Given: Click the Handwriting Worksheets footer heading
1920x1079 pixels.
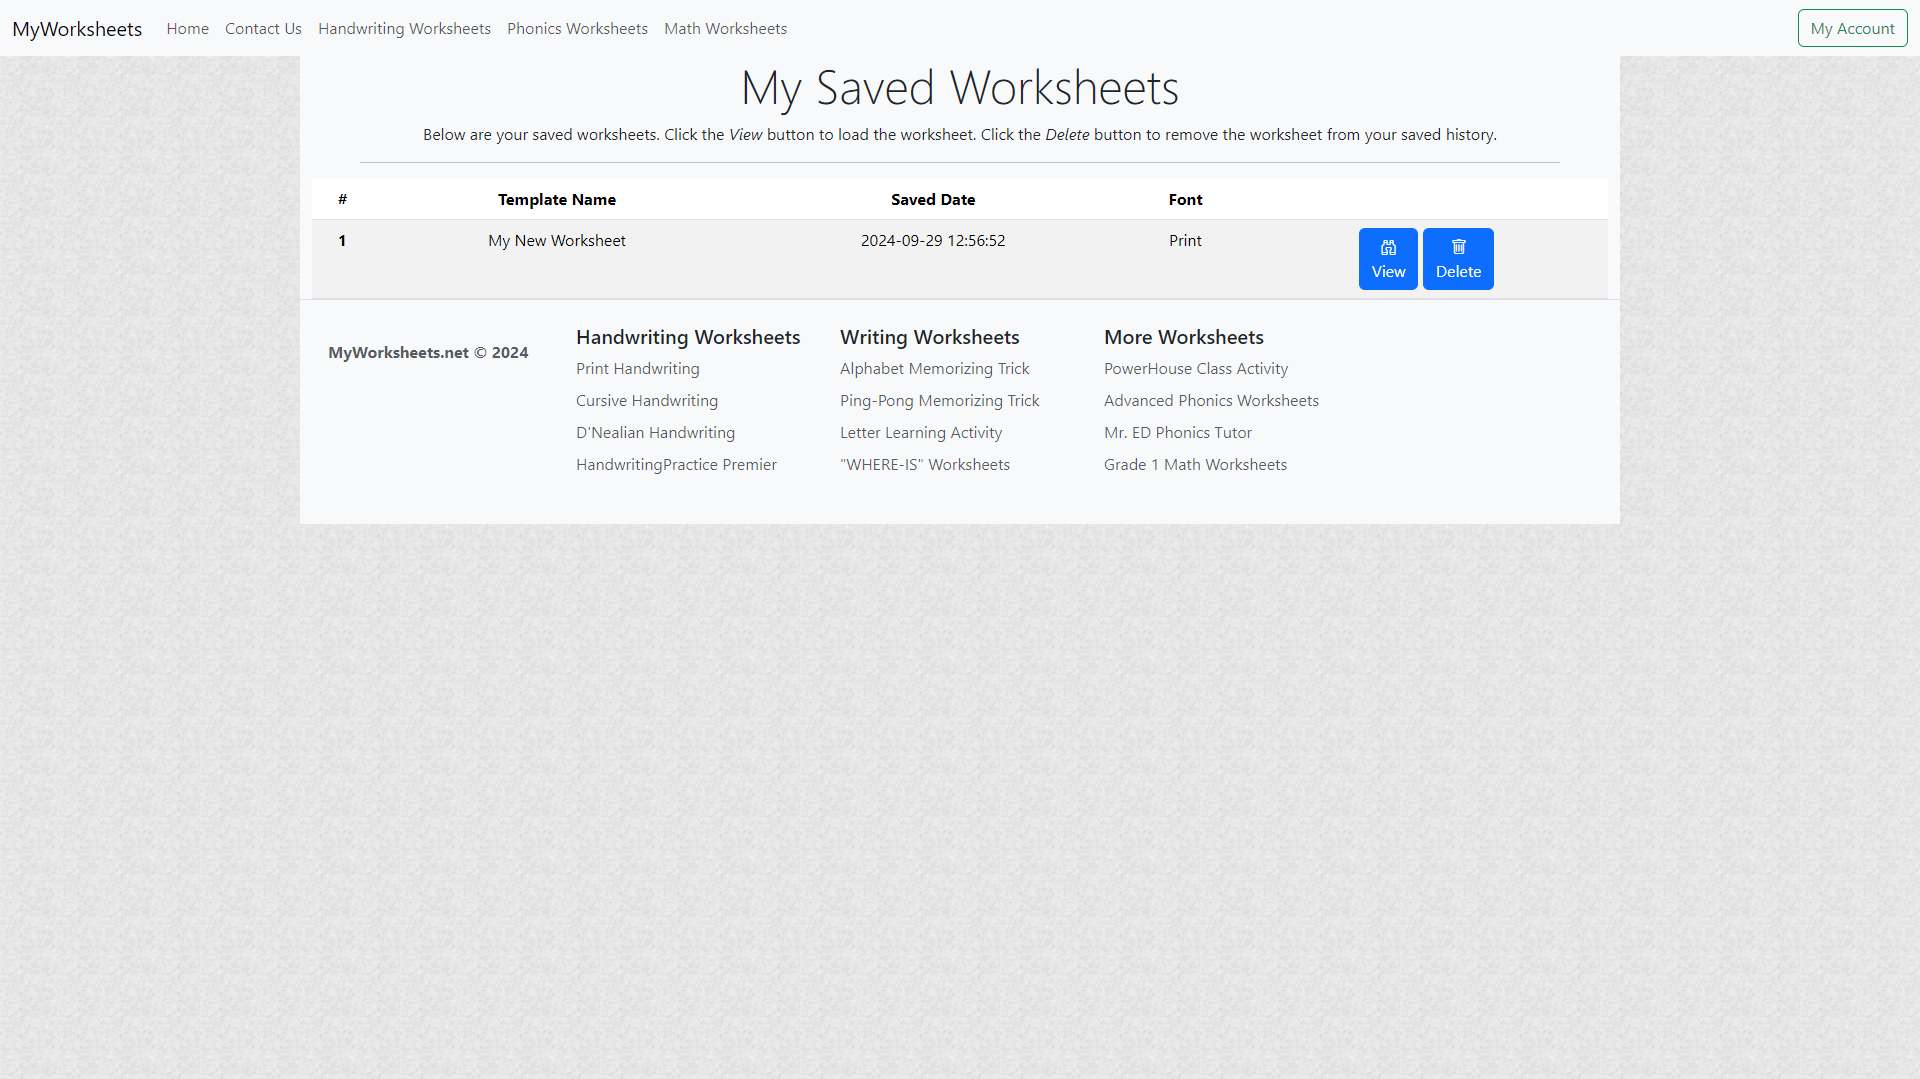Looking at the screenshot, I should (x=688, y=338).
